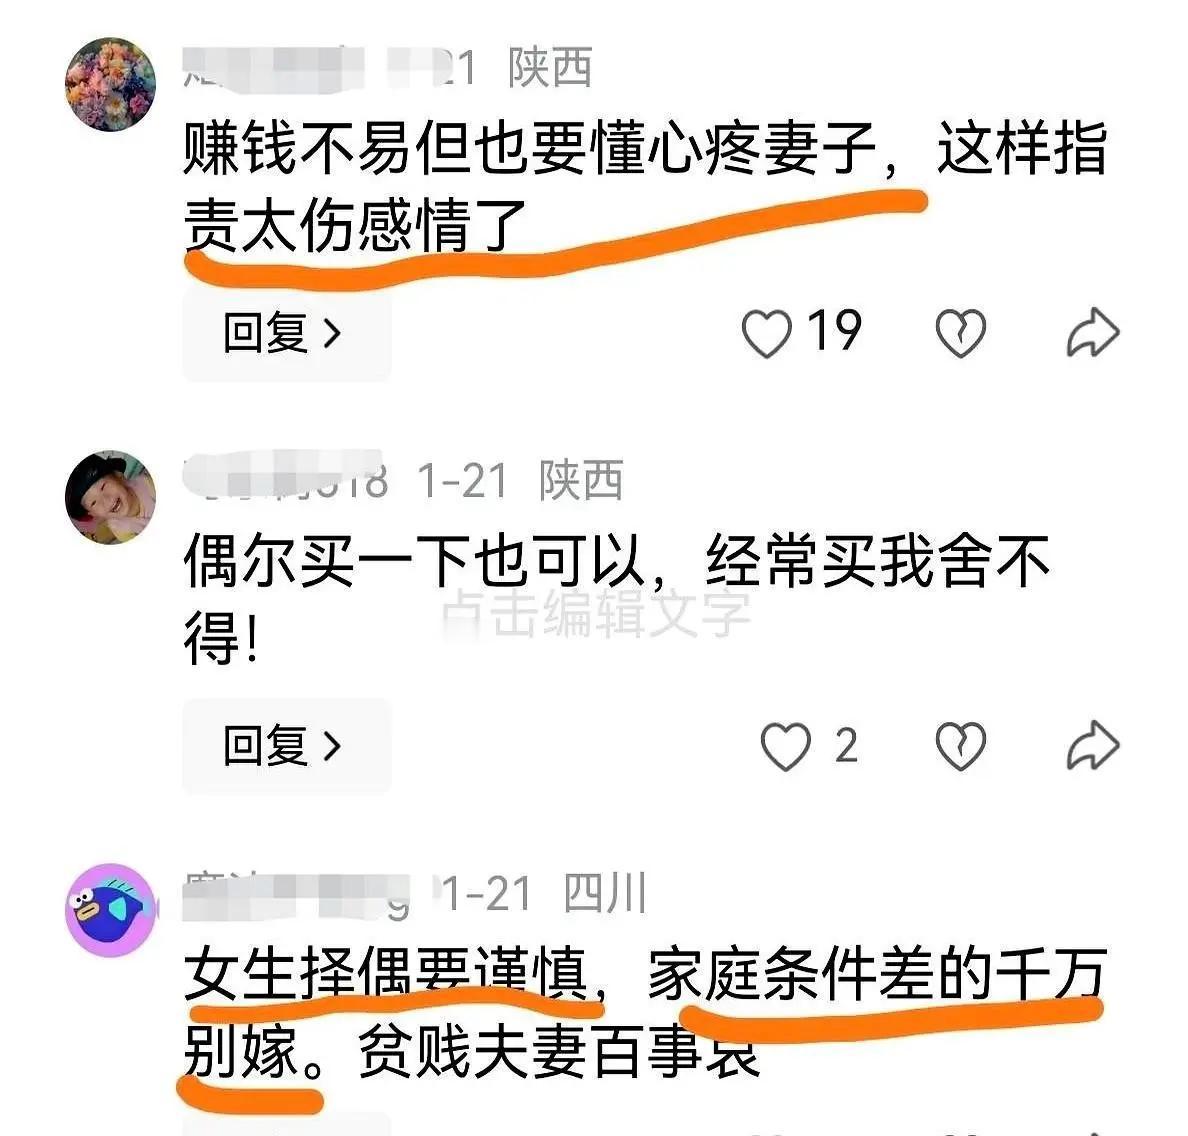Open the smiling child avatar profile
The height and width of the screenshot is (1136, 1188).
click(111, 497)
